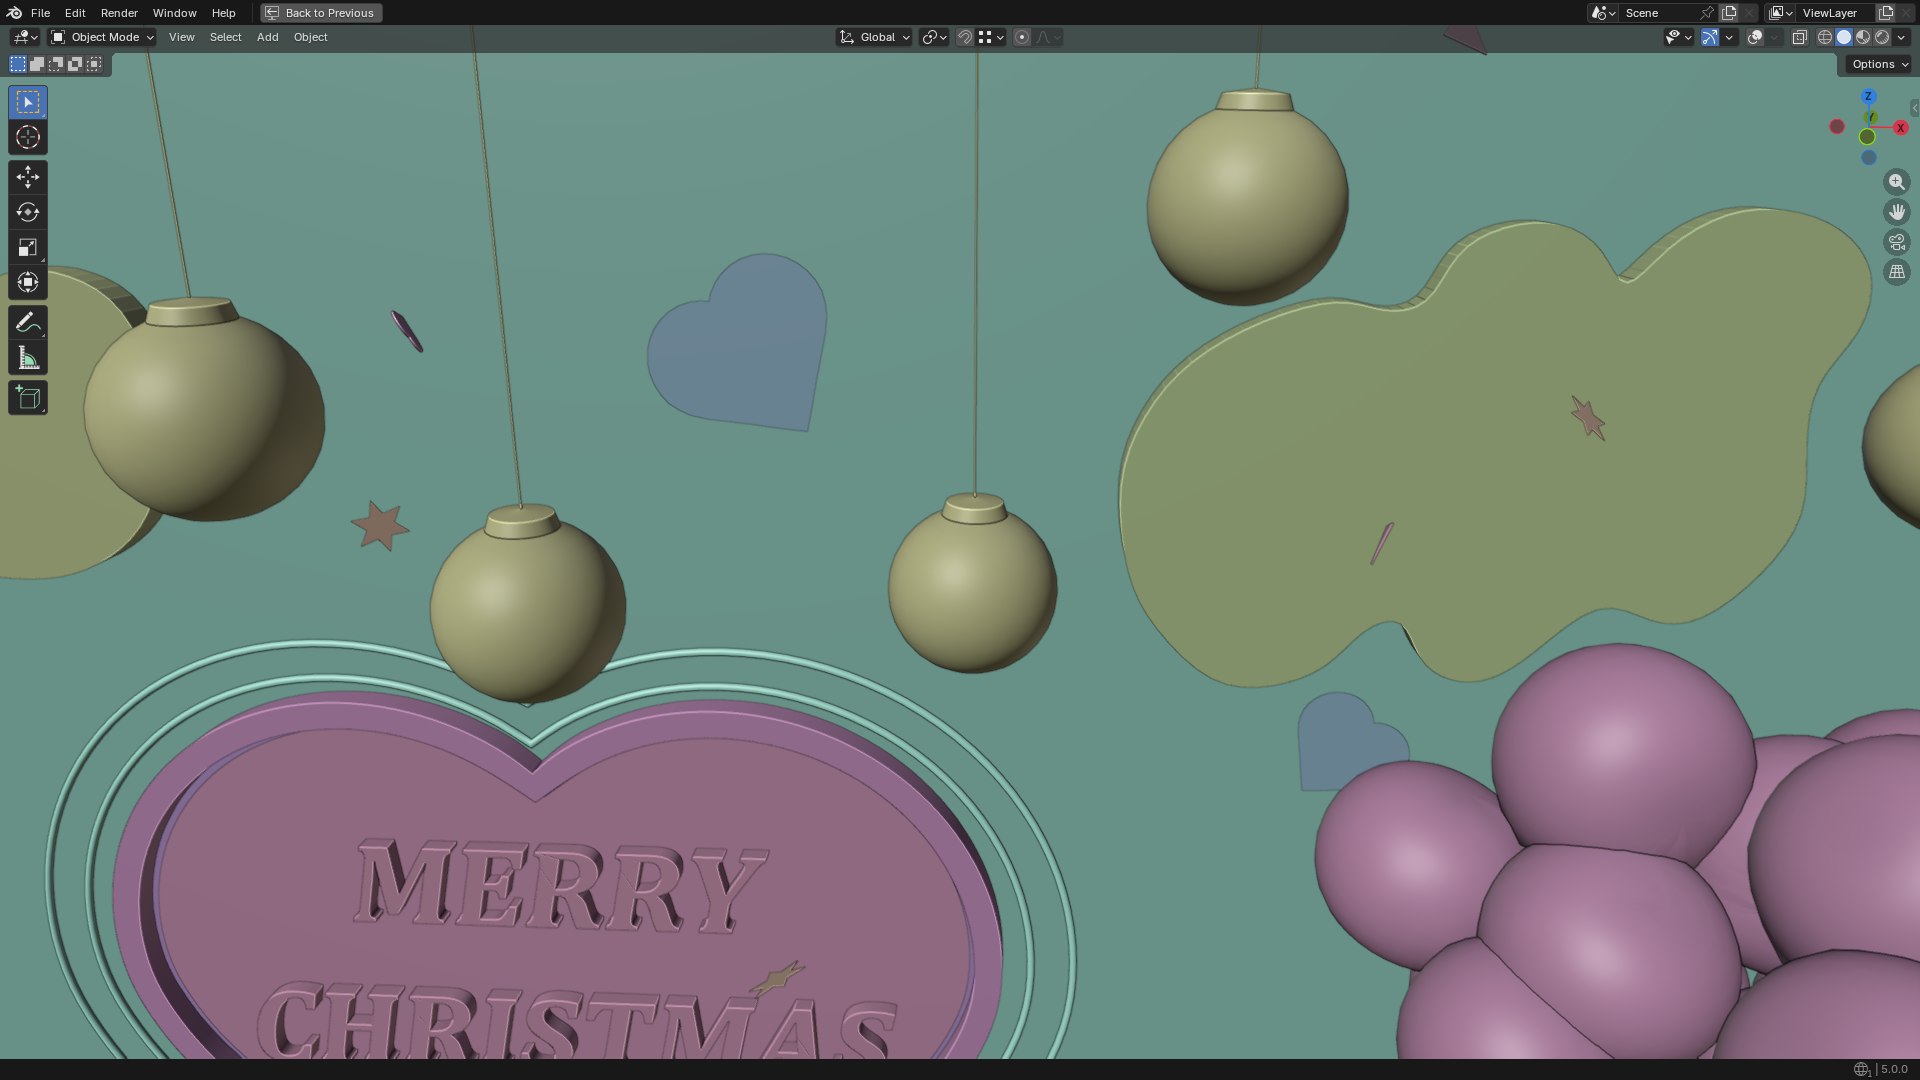
Task: Open the Window menu
Action: 174,13
